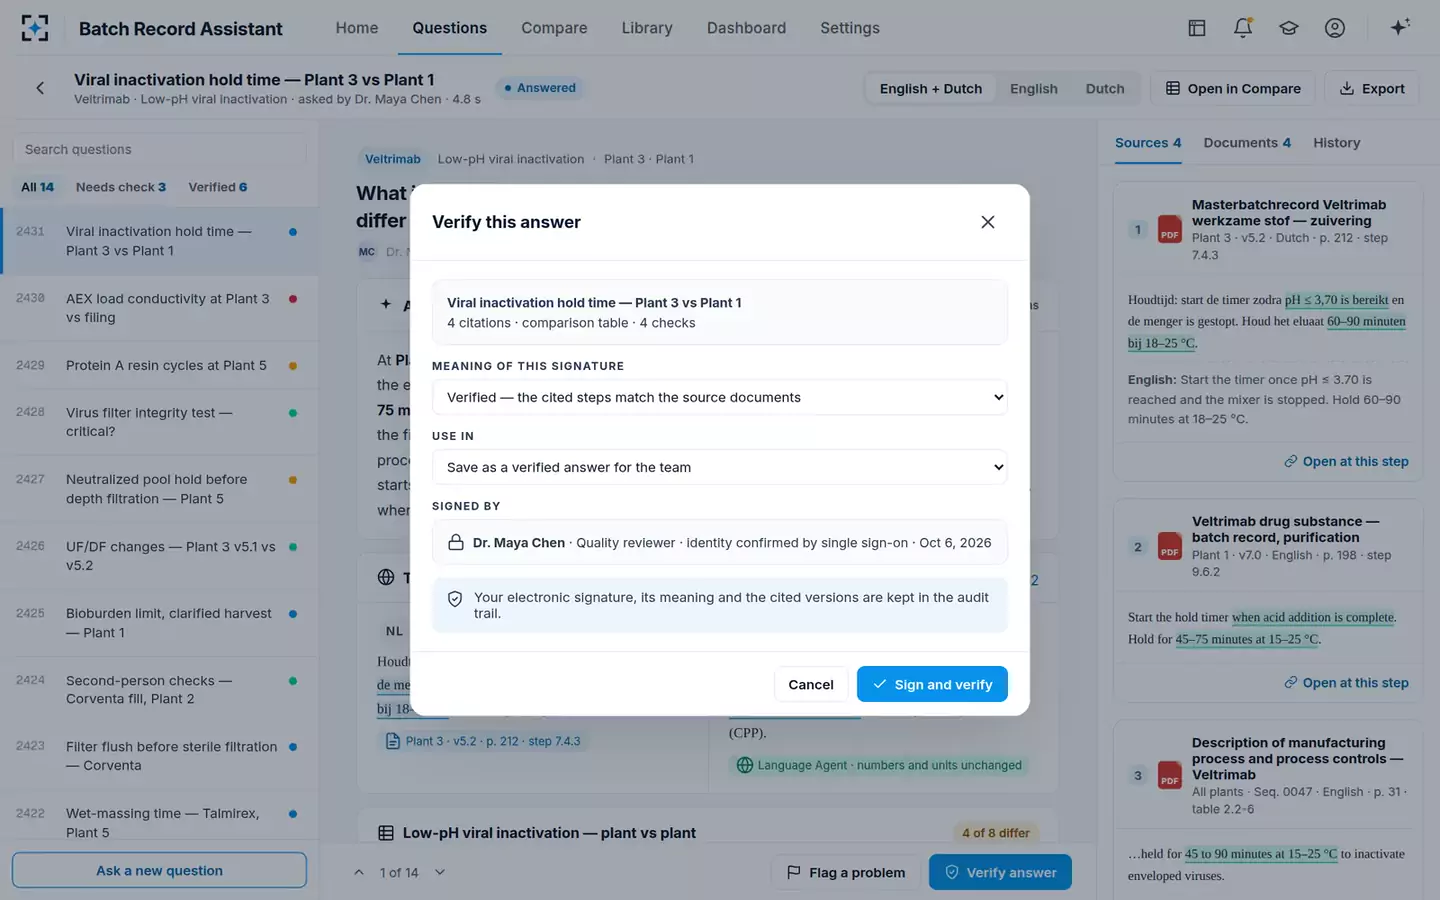
Task: Filter questions by Needs check 3
Action: tap(121, 187)
